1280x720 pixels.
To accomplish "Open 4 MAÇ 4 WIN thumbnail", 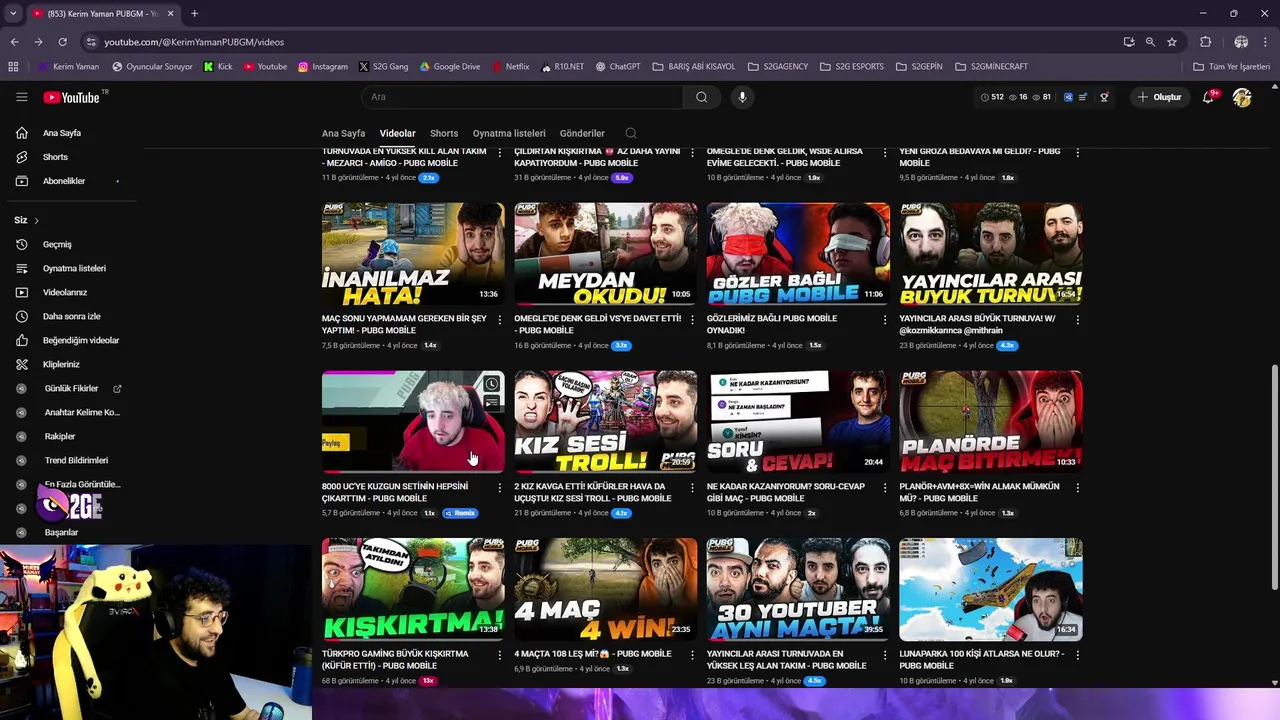I will (606, 590).
